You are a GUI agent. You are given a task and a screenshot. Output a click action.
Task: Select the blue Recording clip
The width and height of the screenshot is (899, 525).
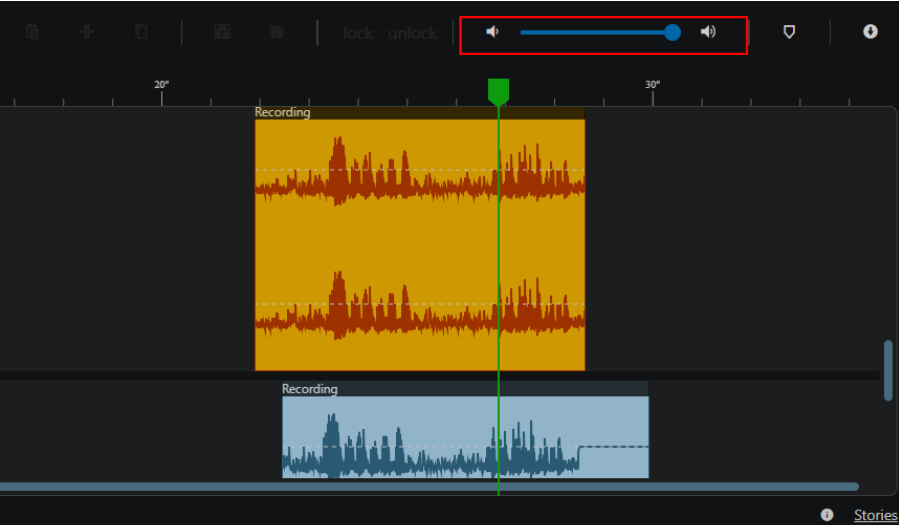465,429
